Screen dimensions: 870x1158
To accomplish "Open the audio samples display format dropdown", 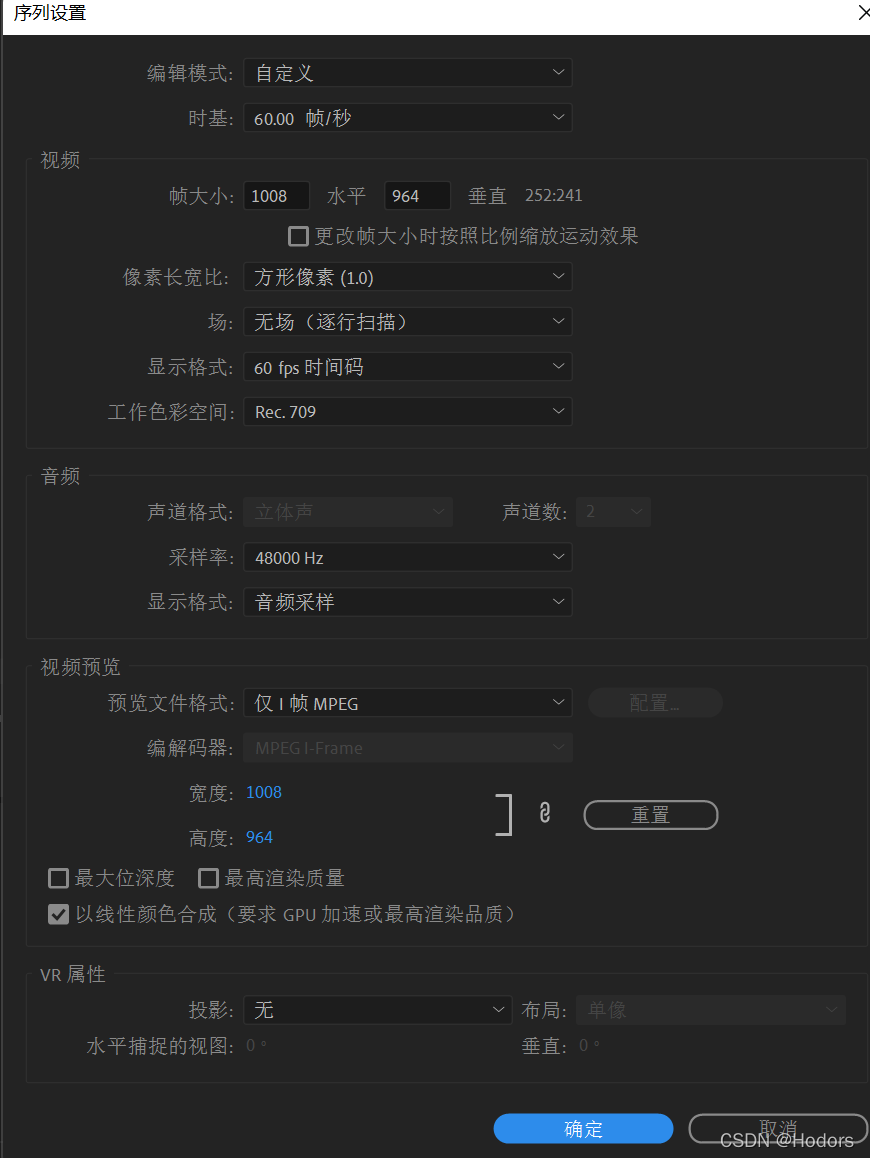I will coord(408,602).
